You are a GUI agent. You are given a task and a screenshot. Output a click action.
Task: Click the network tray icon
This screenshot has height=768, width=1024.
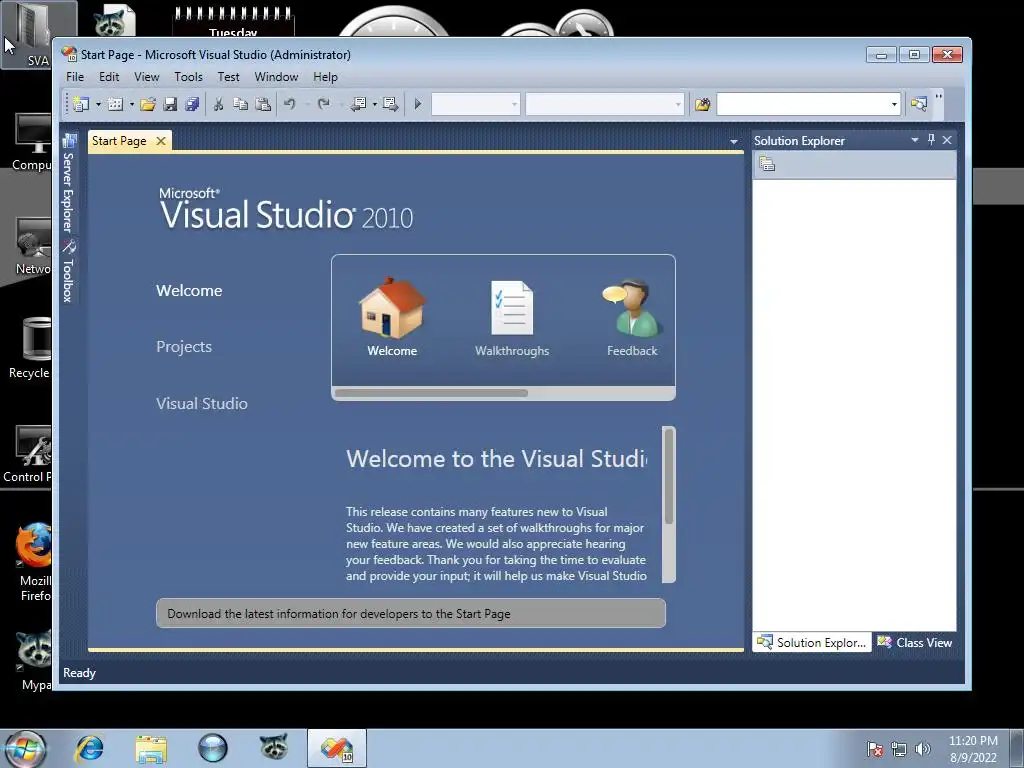[899, 749]
